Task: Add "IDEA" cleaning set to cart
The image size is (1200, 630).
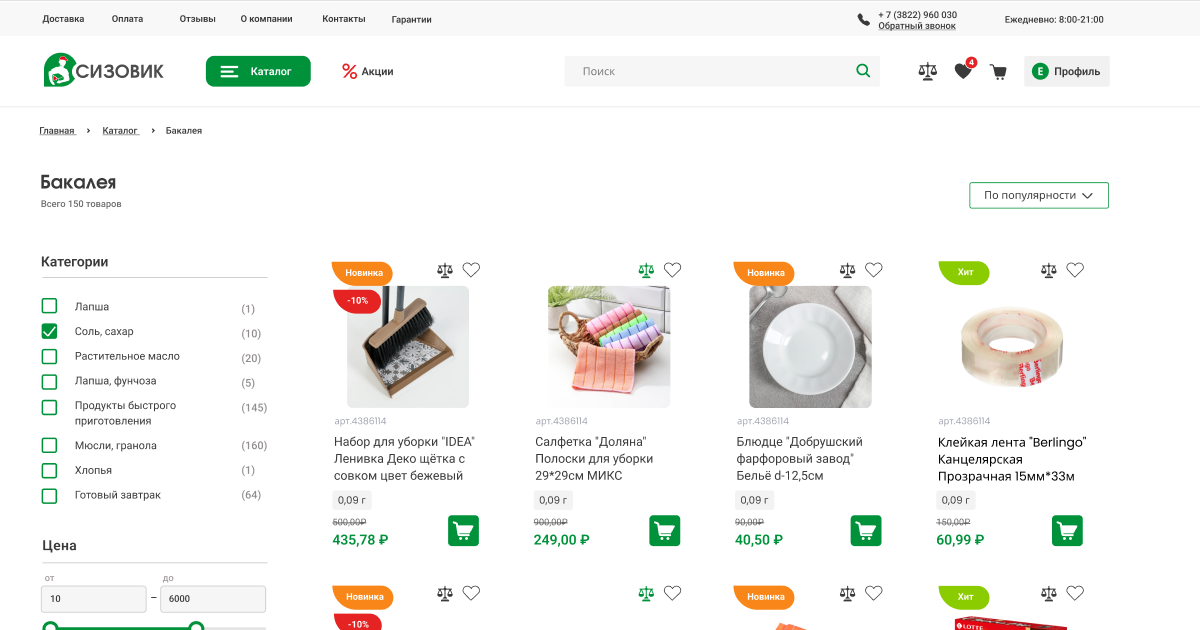Action: [x=463, y=530]
